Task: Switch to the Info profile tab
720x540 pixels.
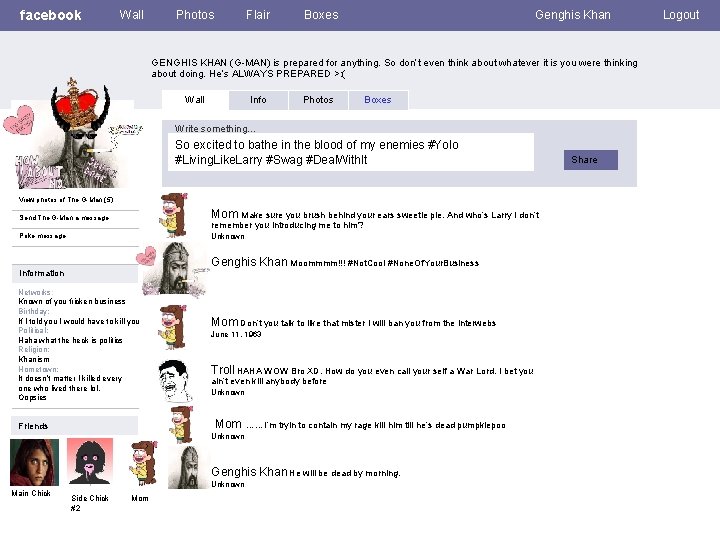Action: pyautogui.click(x=258, y=100)
